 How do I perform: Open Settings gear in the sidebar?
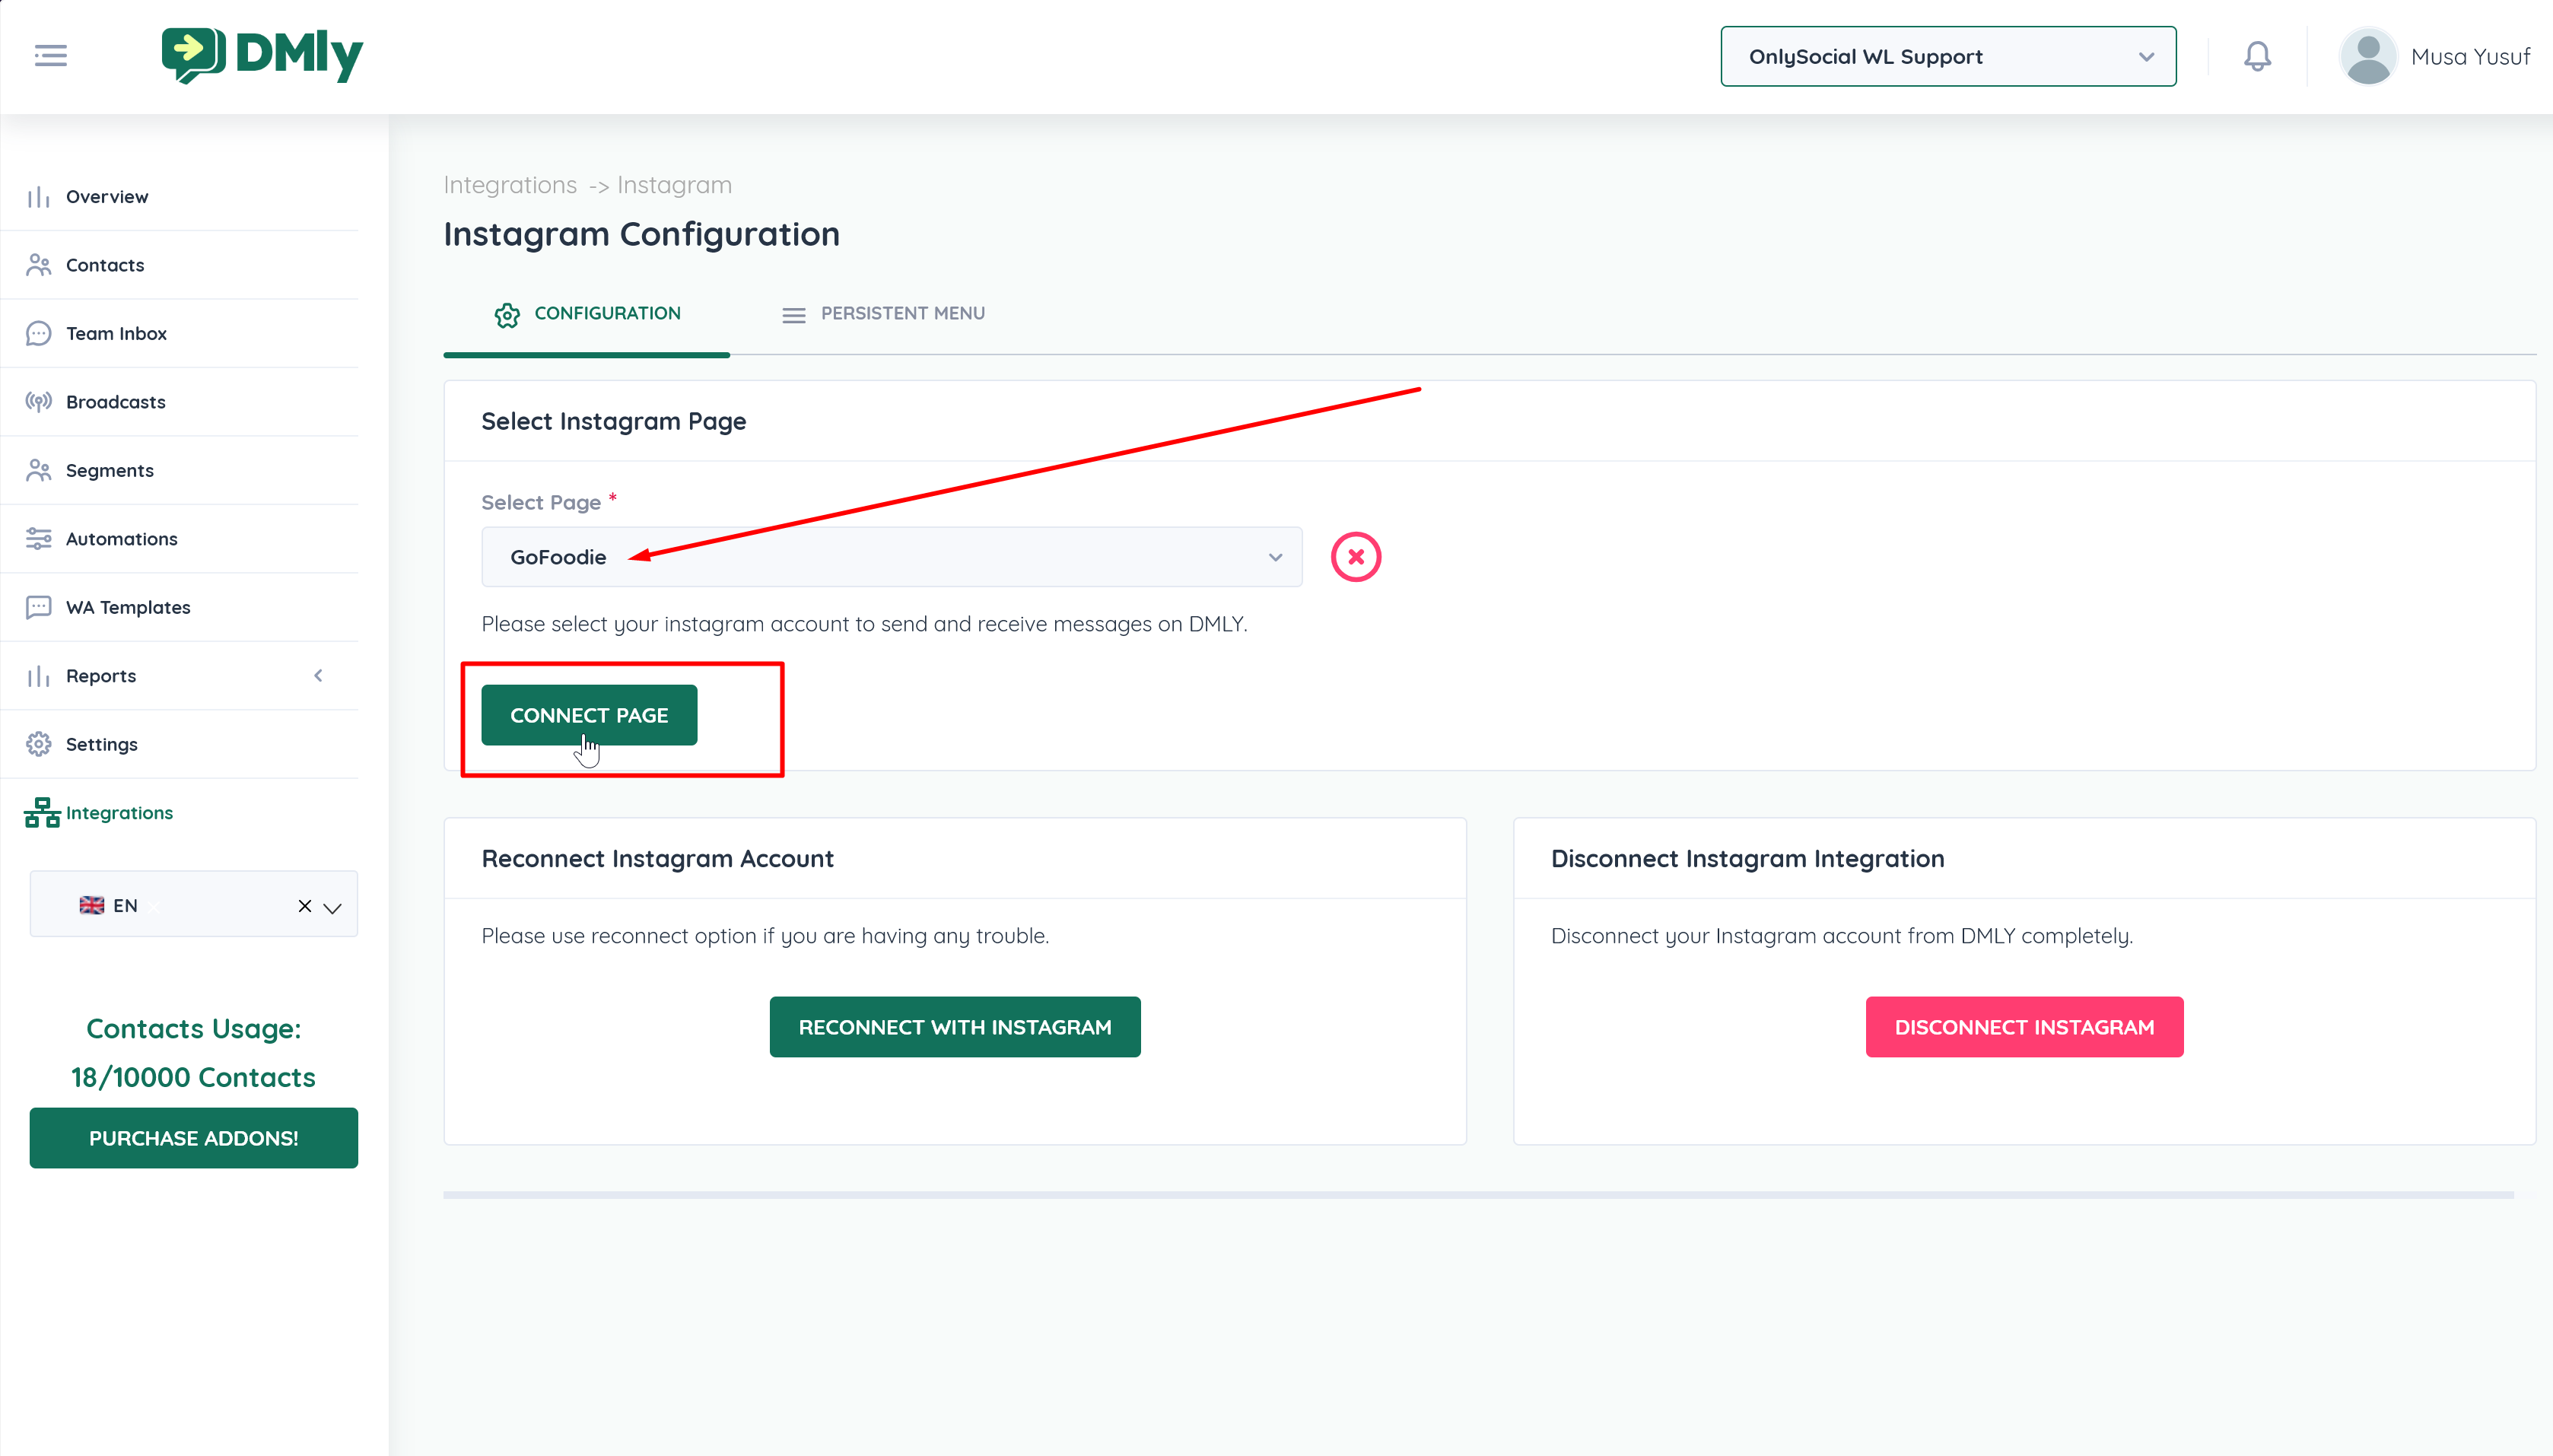[x=101, y=744]
